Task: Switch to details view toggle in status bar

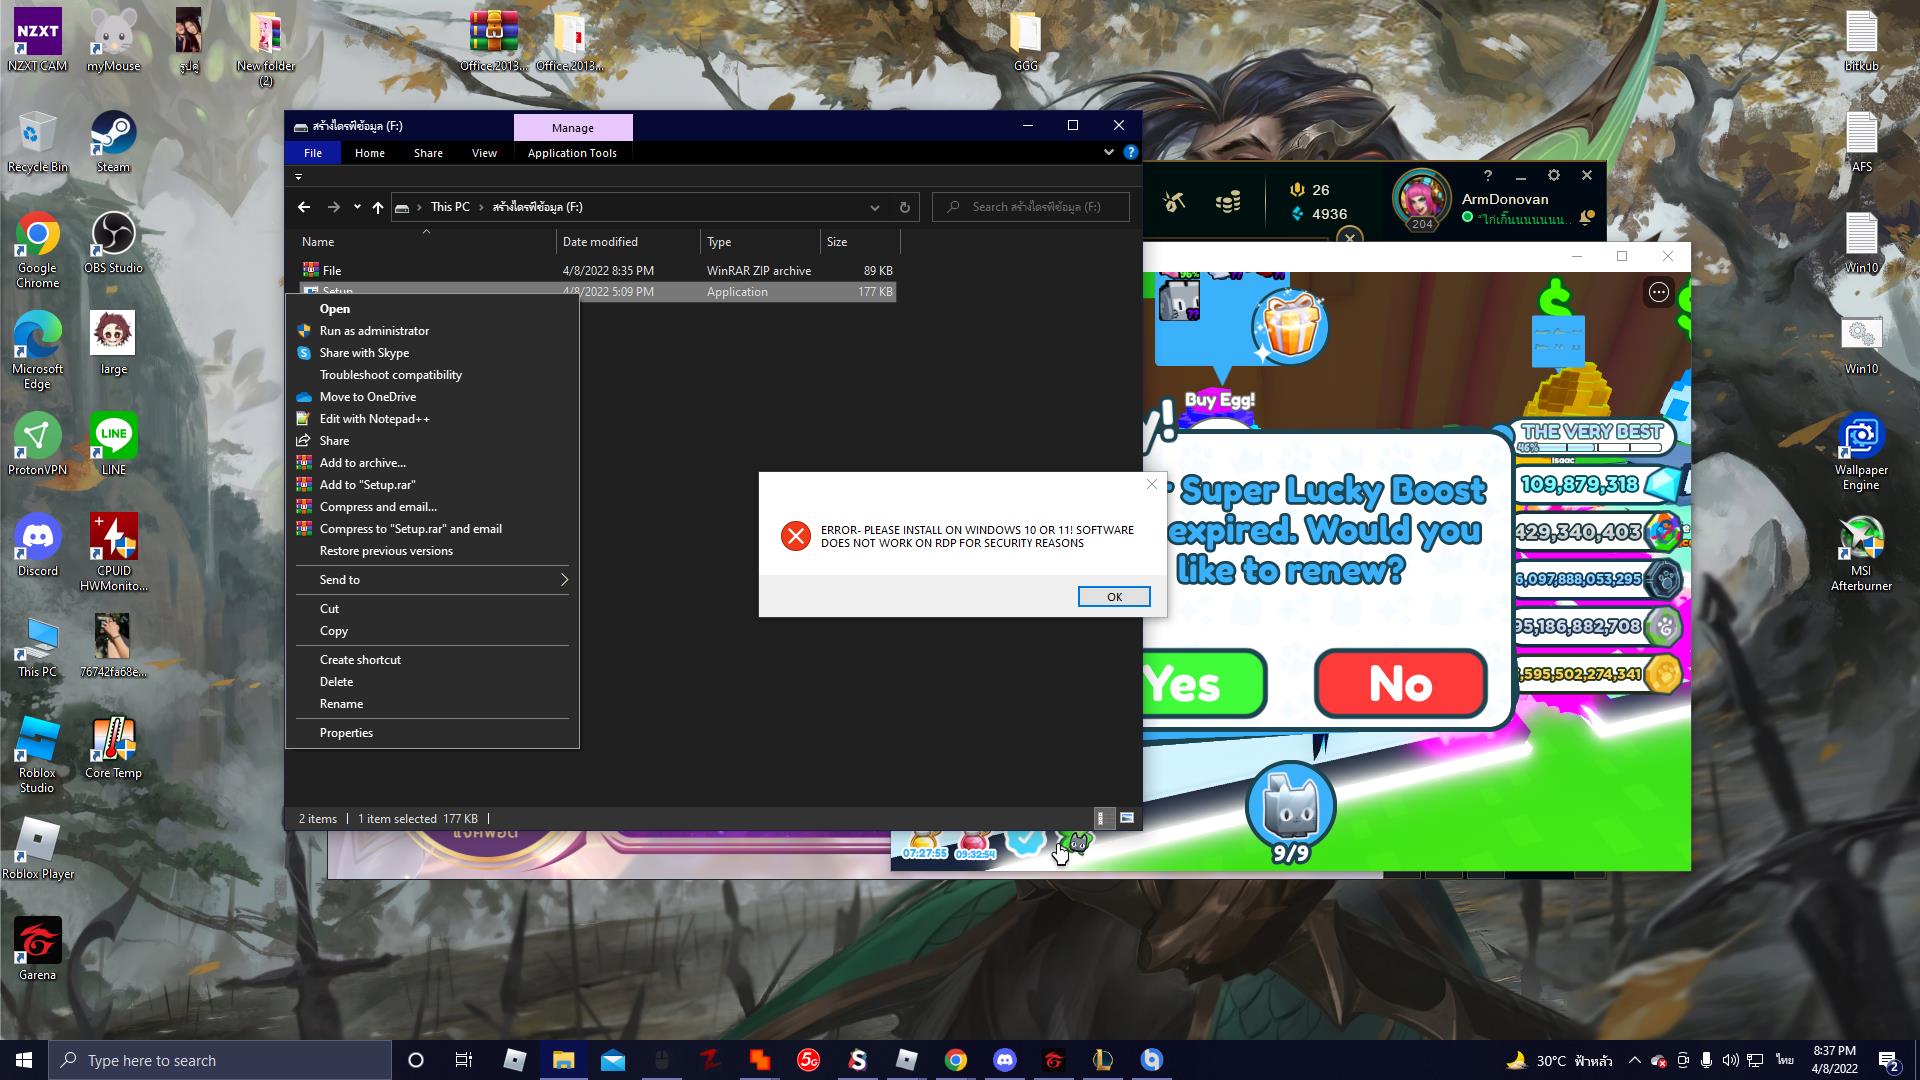Action: click(1101, 818)
